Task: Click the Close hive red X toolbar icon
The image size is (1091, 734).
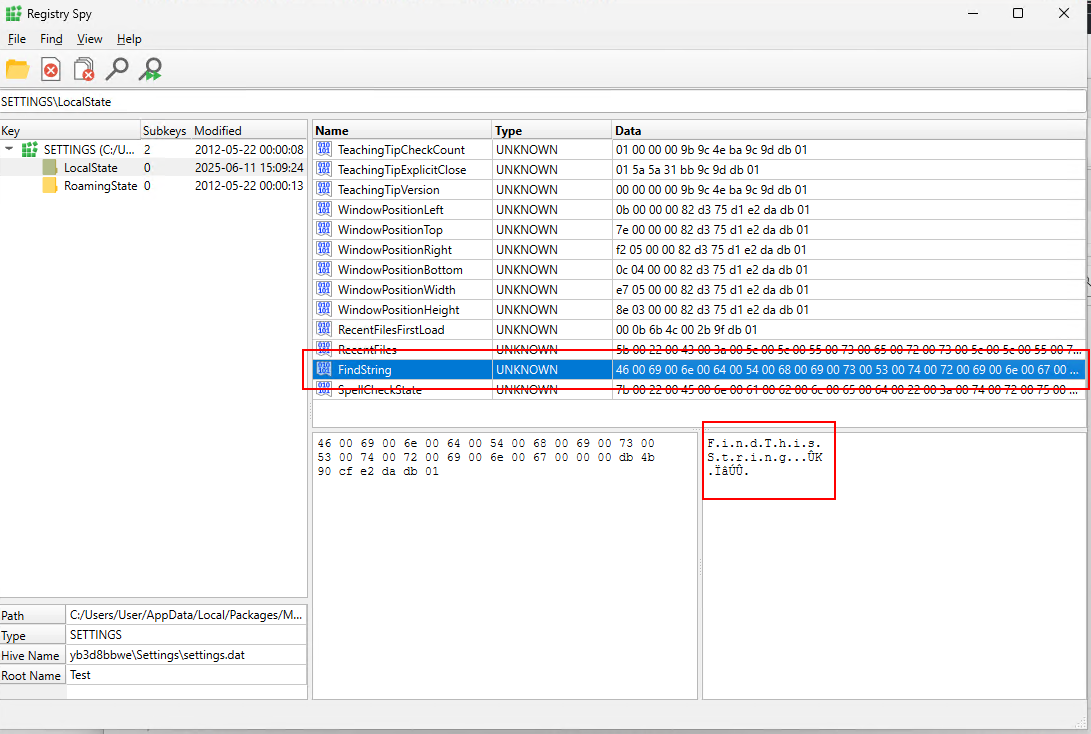Action: 51,69
